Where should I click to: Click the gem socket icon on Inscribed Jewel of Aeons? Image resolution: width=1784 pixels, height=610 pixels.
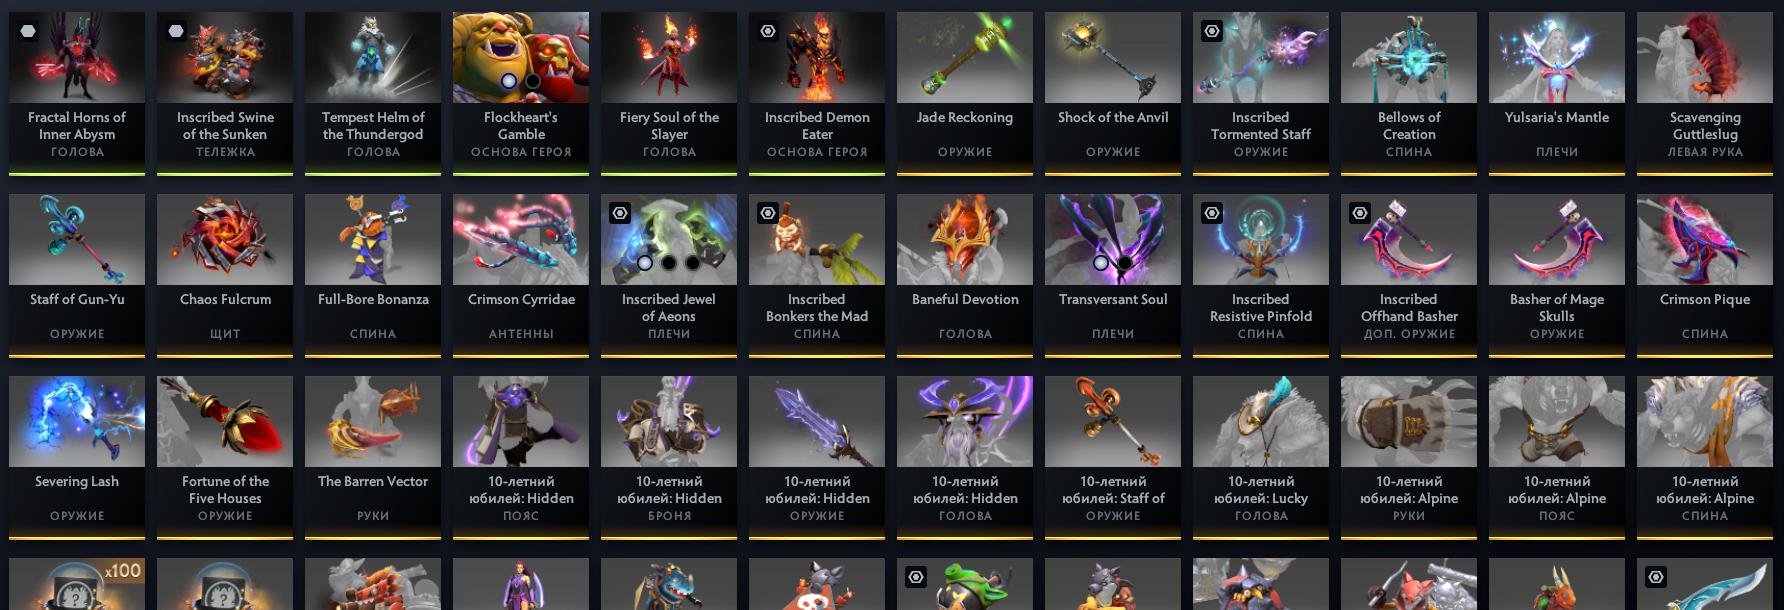tap(620, 213)
